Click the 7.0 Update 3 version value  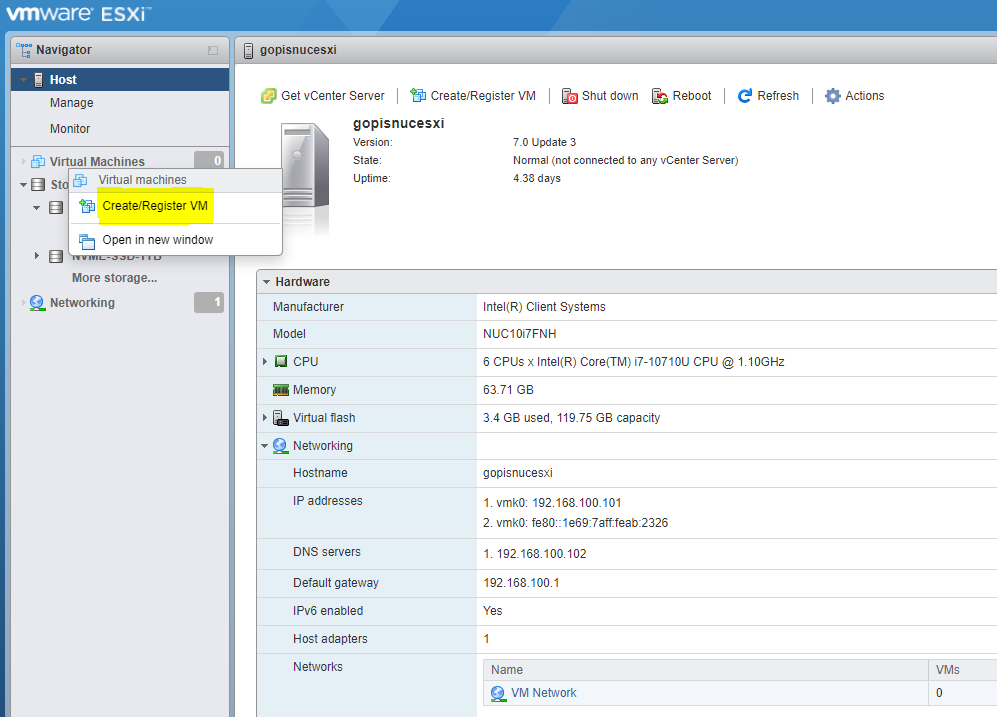pos(544,142)
